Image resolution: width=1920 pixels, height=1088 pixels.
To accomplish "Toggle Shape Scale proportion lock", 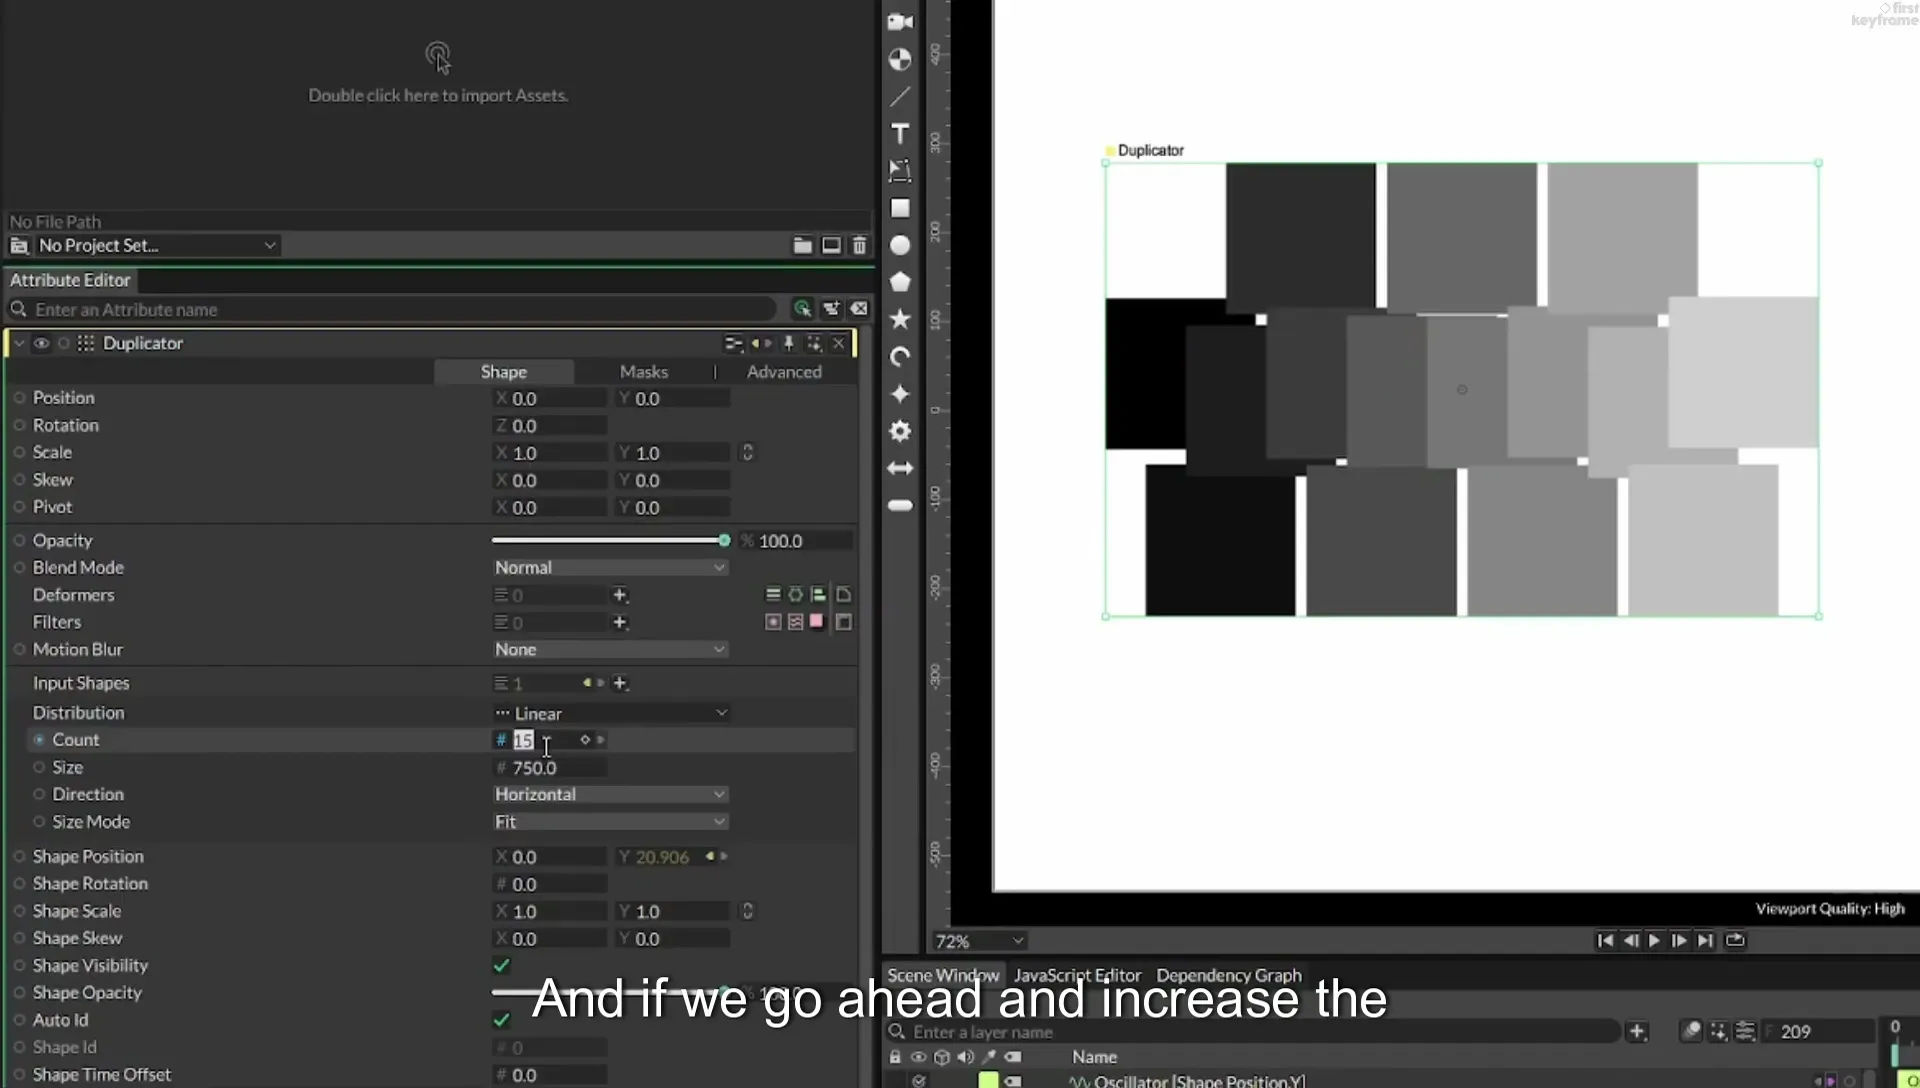I will point(747,911).
